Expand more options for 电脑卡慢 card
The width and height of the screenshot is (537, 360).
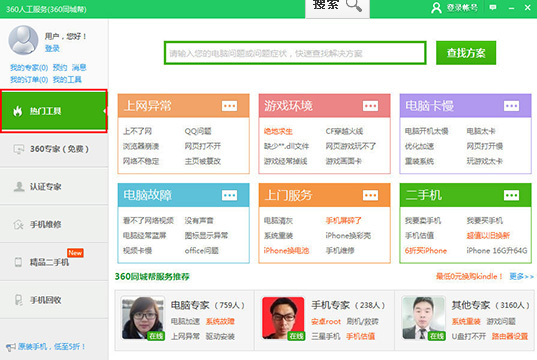tap(511, 106)
